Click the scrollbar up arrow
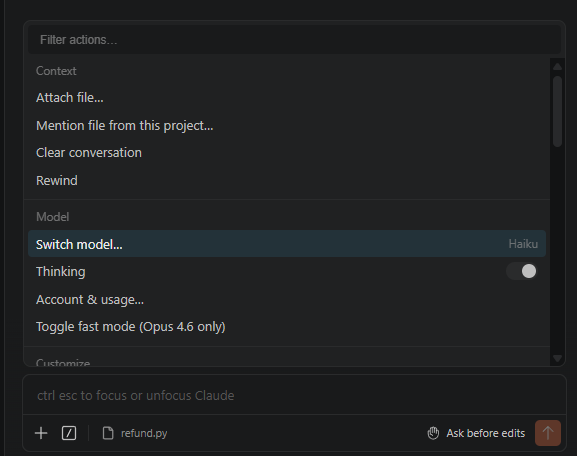The height and width of the screenshot is (456, 577). tap(557, 67)
